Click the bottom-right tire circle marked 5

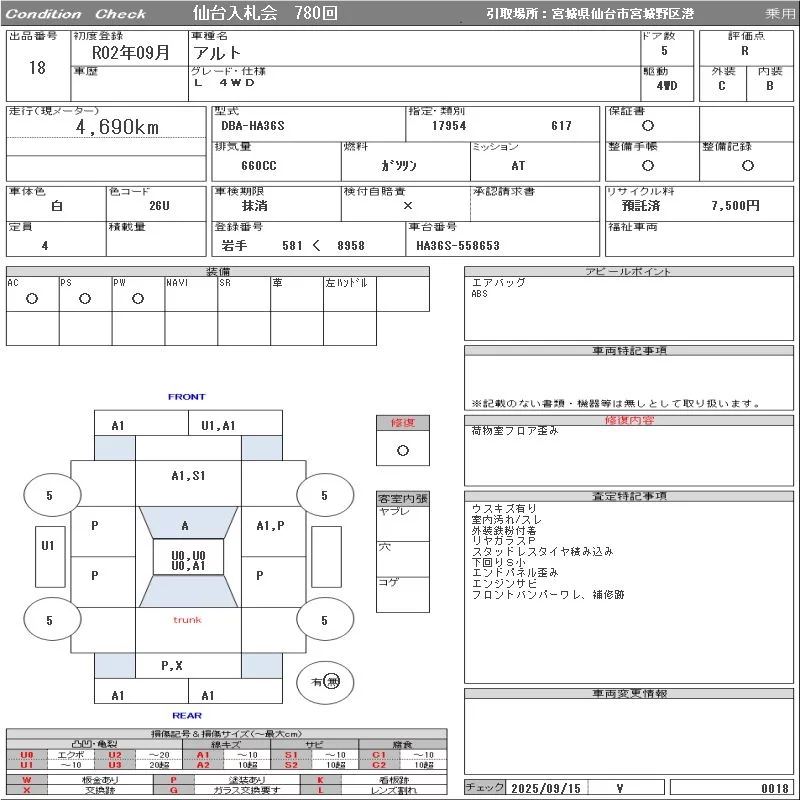click(324, 620)
